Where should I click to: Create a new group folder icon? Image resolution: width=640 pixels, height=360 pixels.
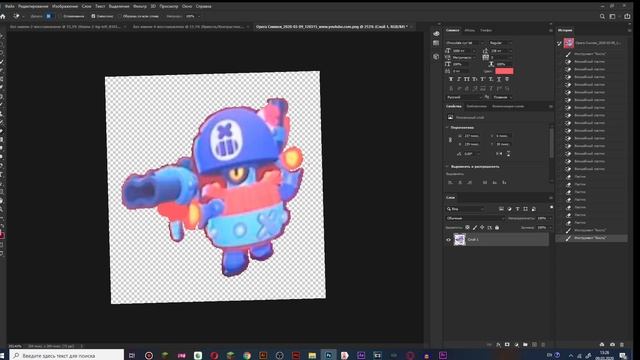click(x=525, y=345)
